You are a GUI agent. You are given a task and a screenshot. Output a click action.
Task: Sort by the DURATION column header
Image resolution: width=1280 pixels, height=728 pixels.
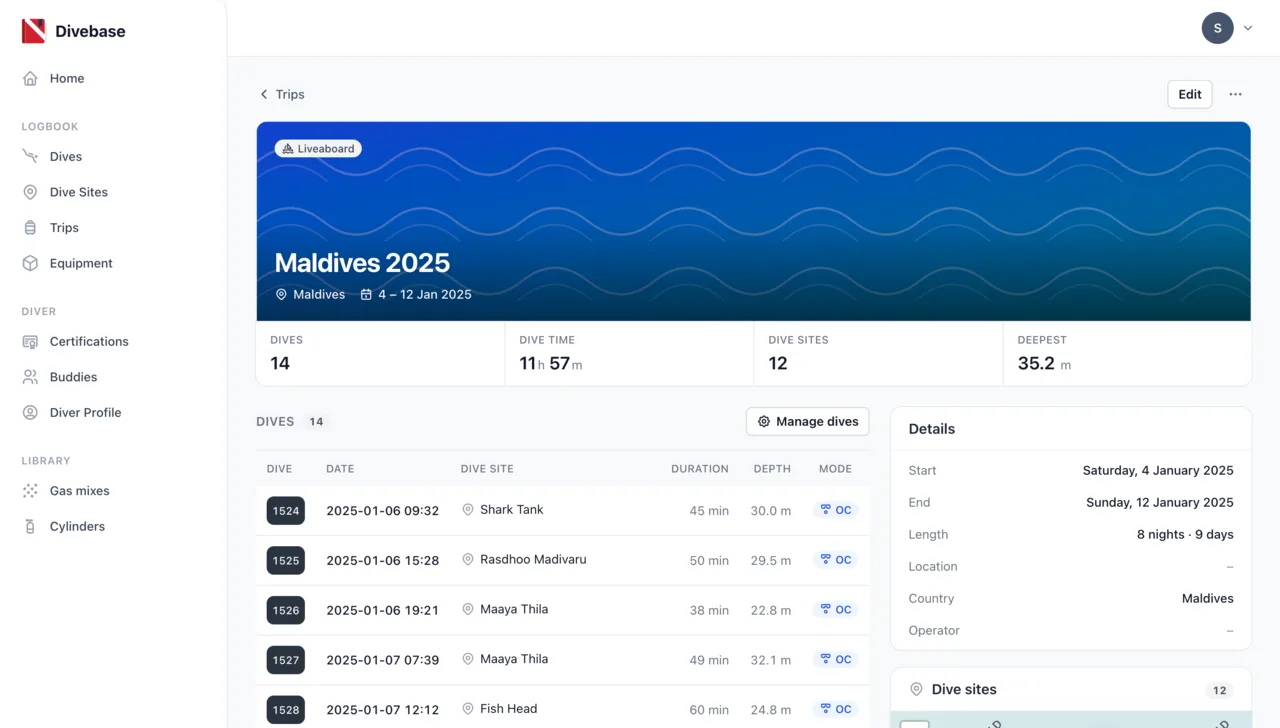point(700,469)
